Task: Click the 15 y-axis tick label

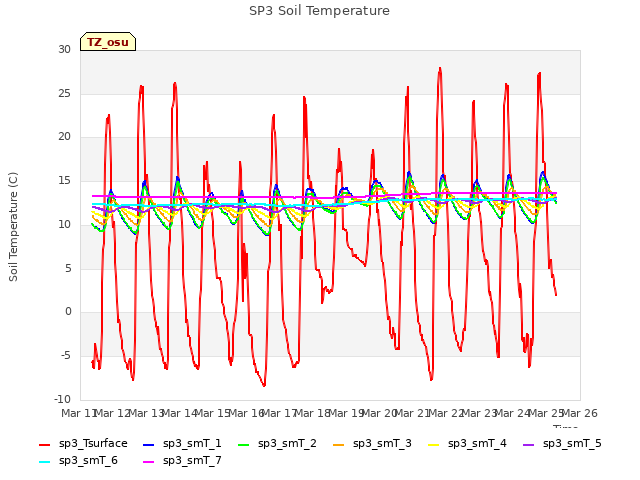Action: [64, 180]
